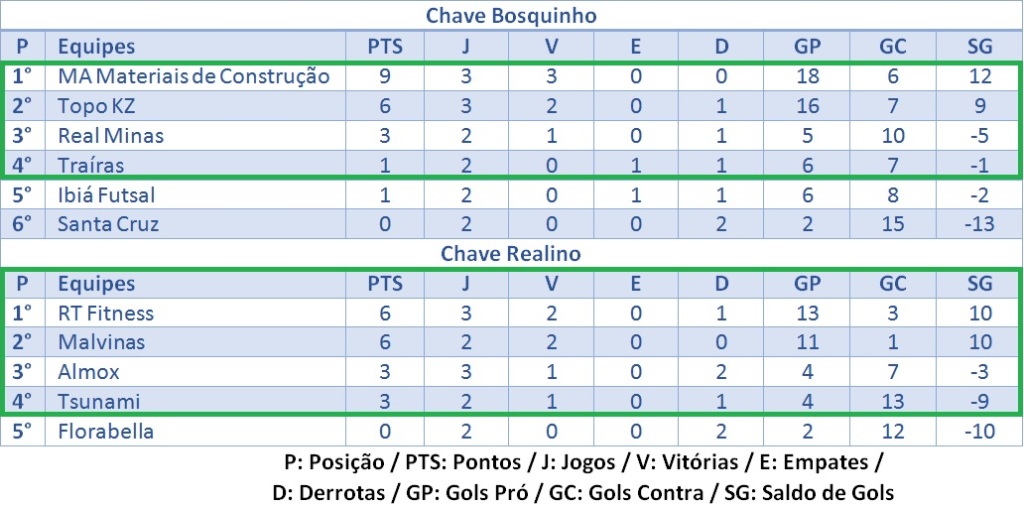Select the Malvinas team name

pyautogui.click(x=101, y=342)
